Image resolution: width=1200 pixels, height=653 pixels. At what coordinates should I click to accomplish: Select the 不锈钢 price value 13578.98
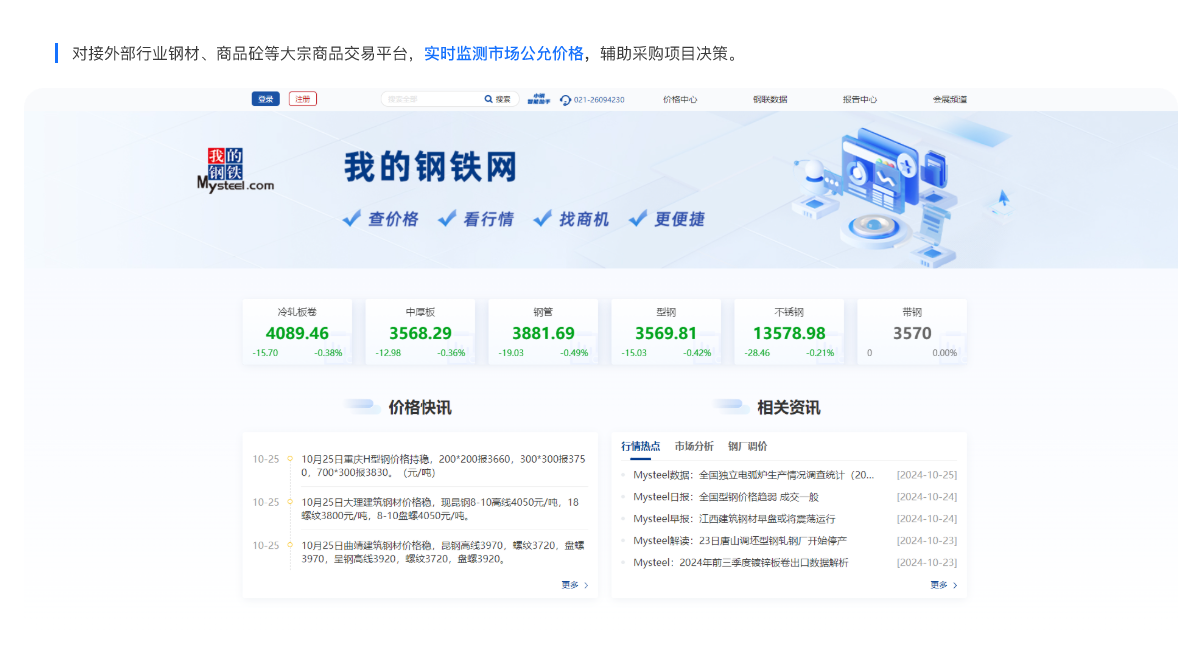click(789, 333)
